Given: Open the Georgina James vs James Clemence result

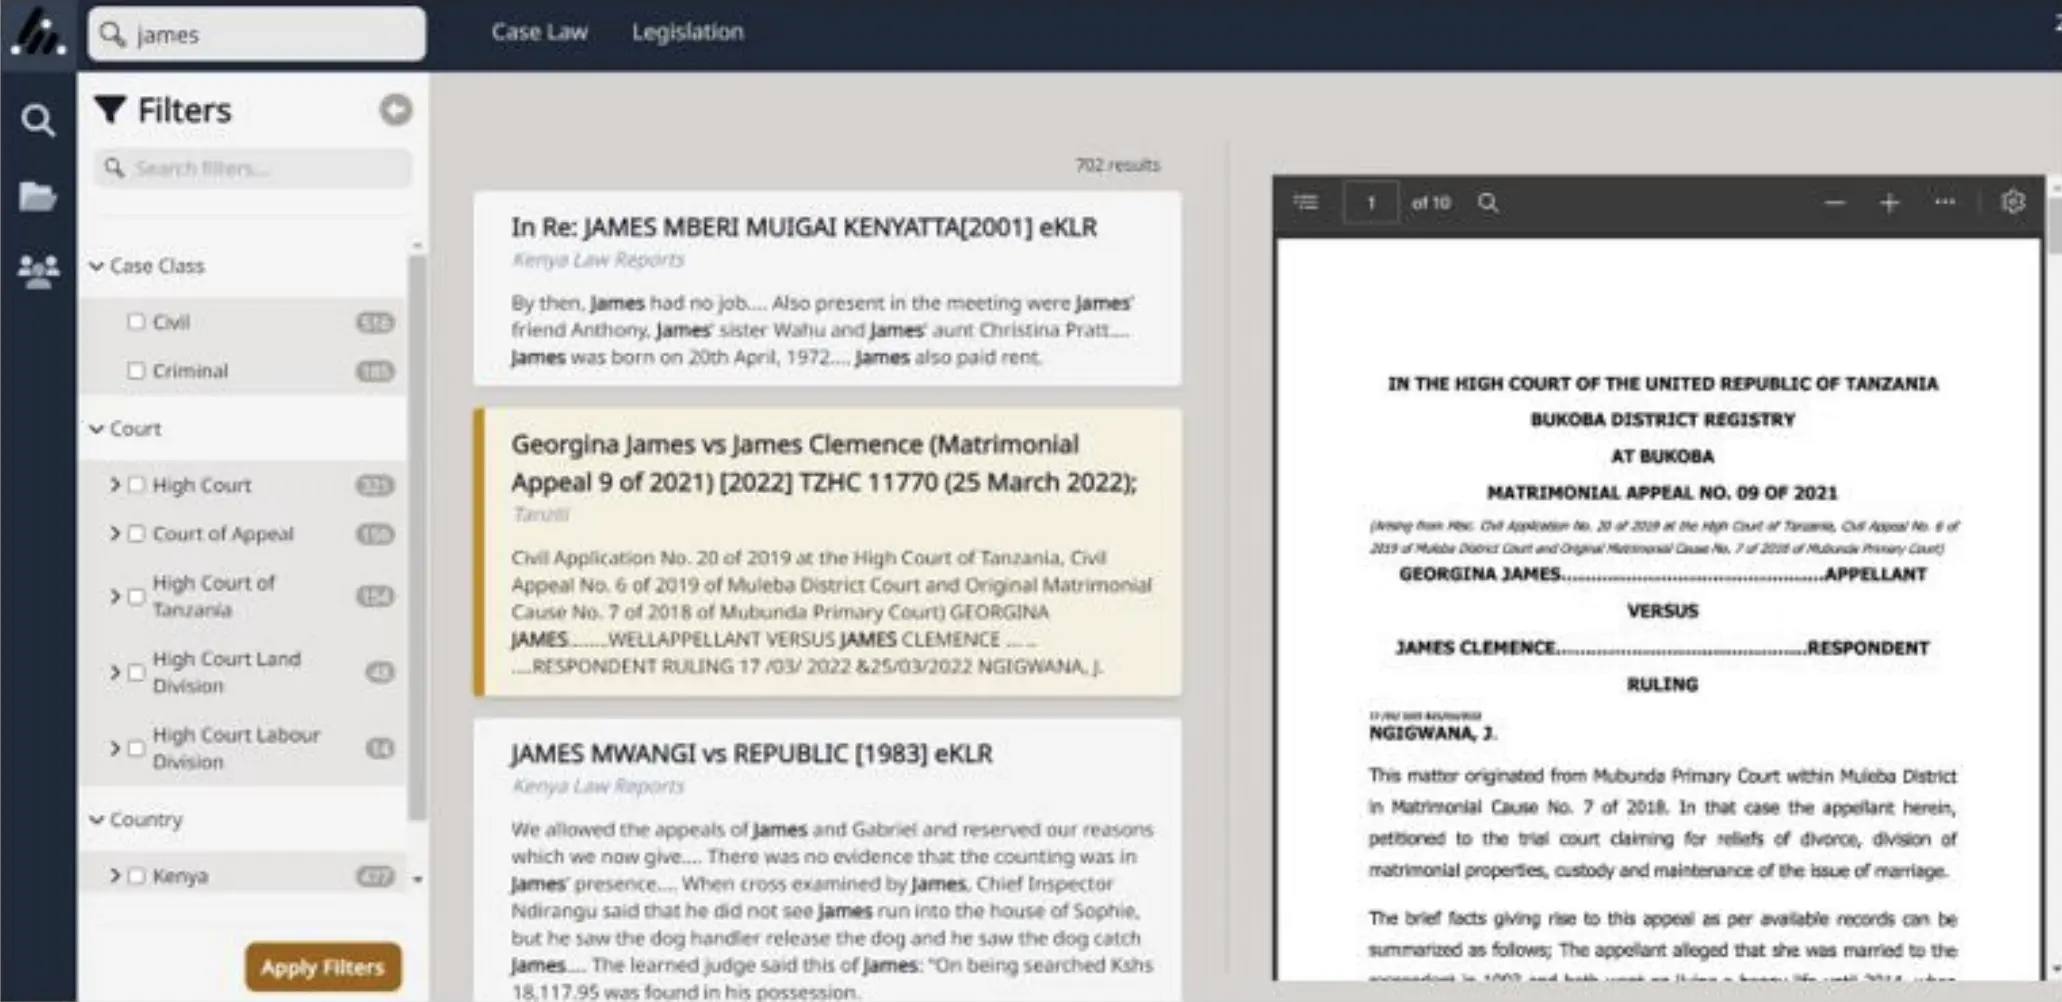Looking at the screenshot, I should (824, 463).
